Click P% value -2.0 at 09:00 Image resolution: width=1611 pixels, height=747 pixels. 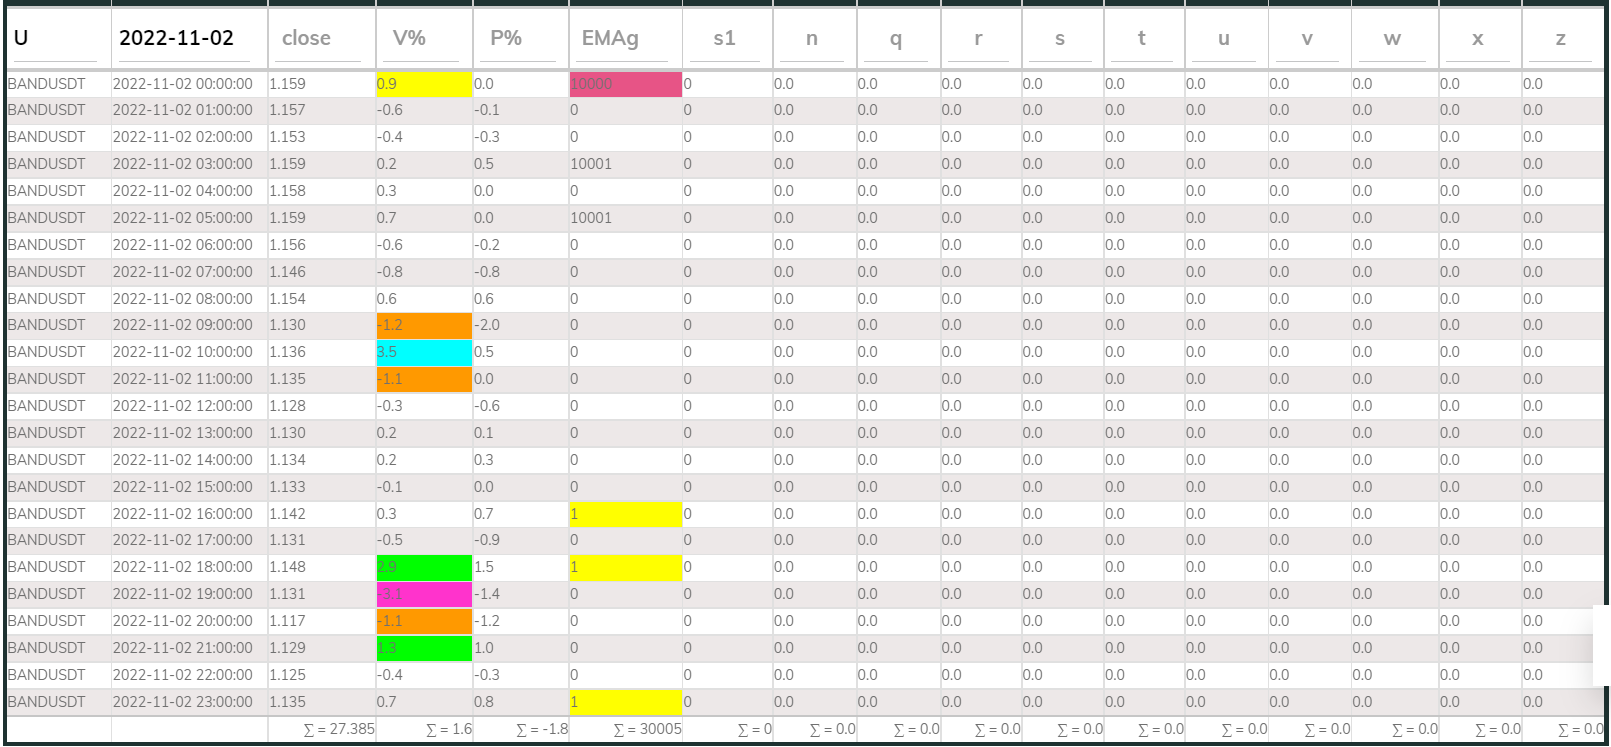click(521, 325)
